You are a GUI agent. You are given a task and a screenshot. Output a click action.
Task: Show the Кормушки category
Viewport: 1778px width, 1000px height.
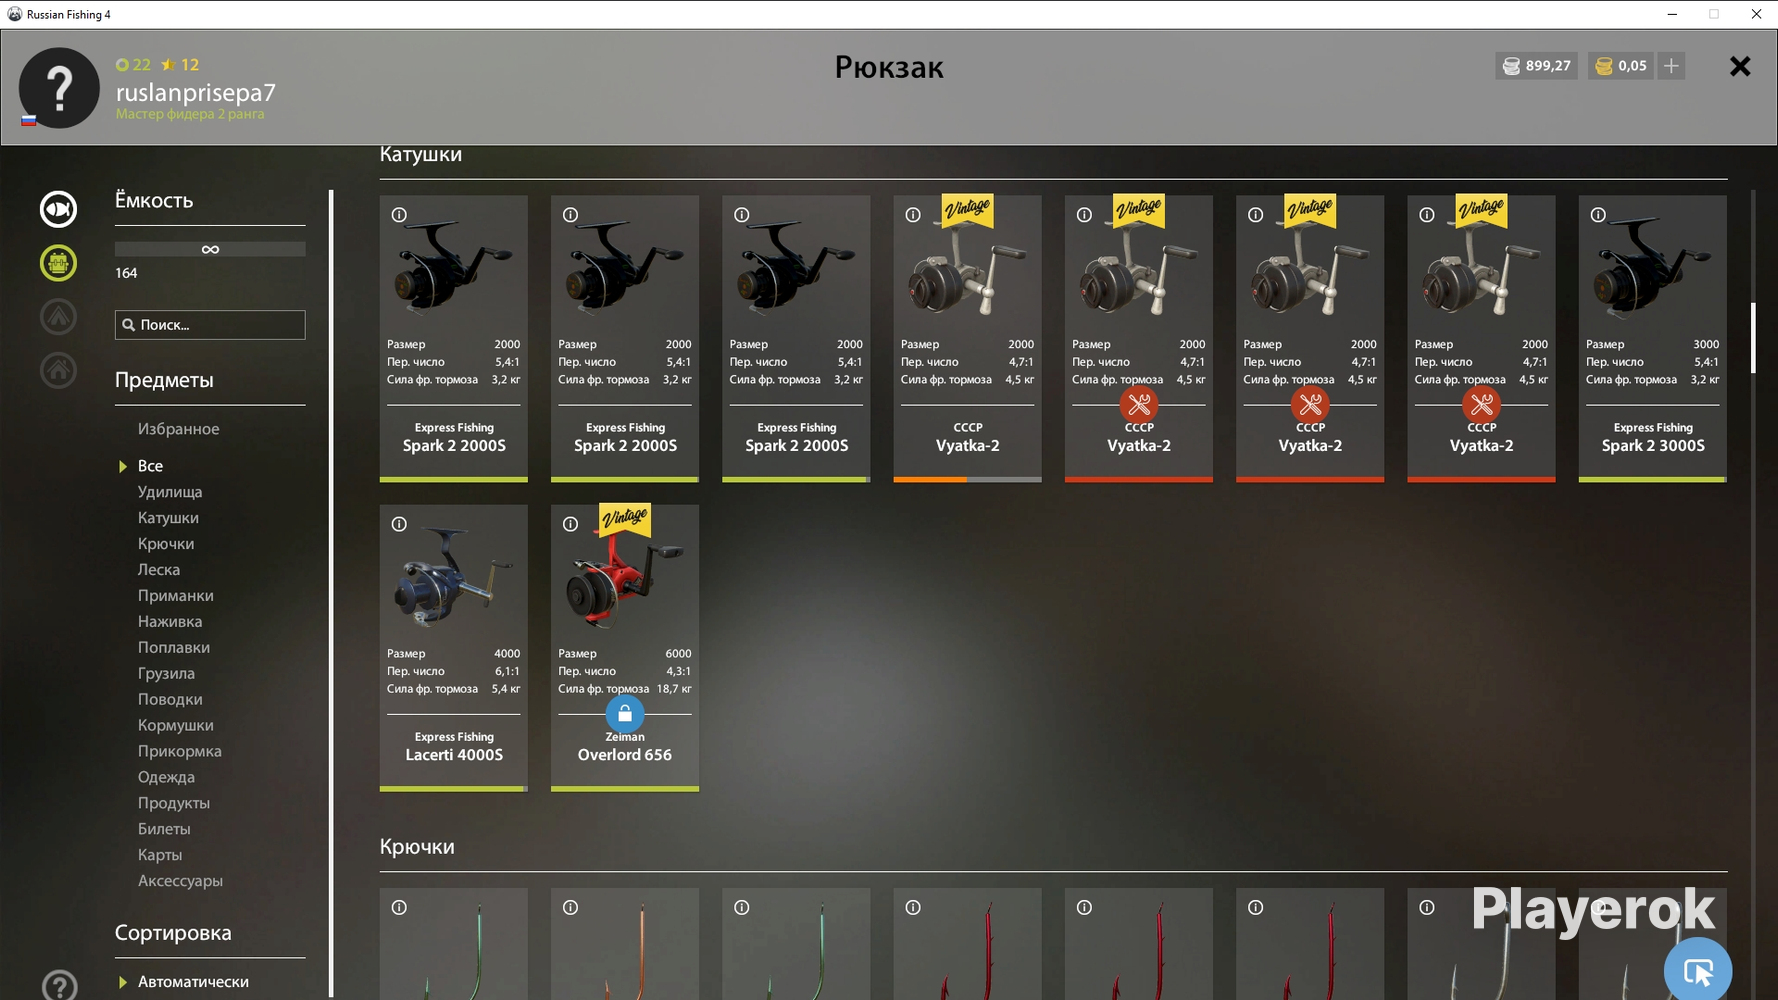tap(176, 726)
